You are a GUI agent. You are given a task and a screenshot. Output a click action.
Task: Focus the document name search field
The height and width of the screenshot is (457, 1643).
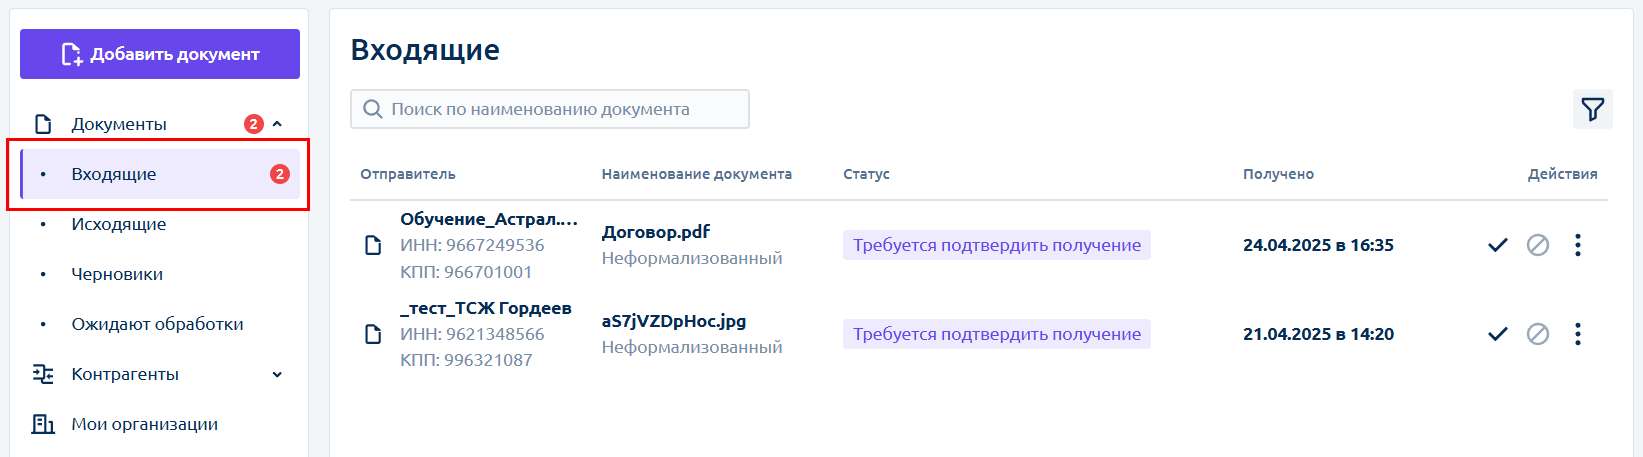pyautogui.click(x=550, y=109)
